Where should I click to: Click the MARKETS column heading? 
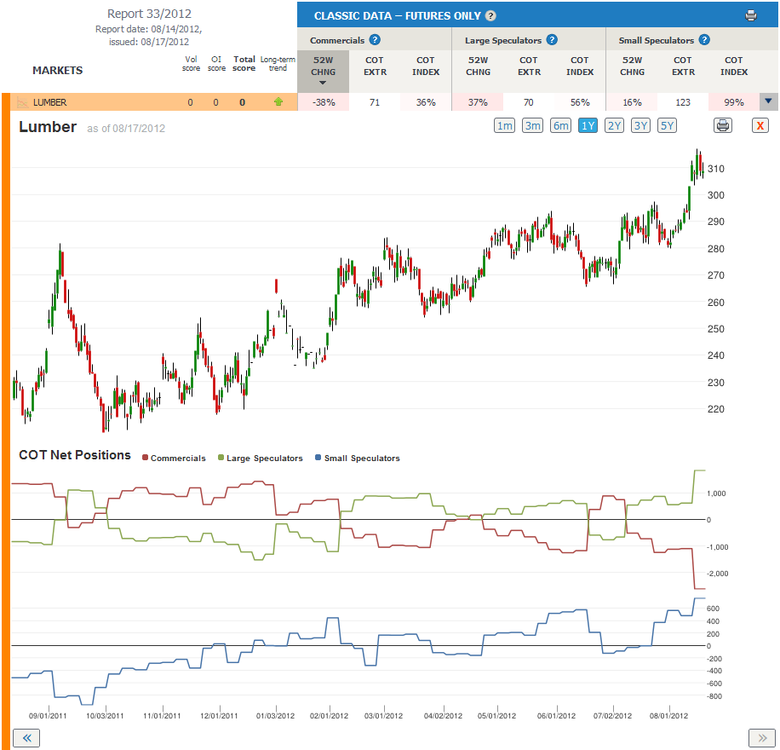(58, 70)
